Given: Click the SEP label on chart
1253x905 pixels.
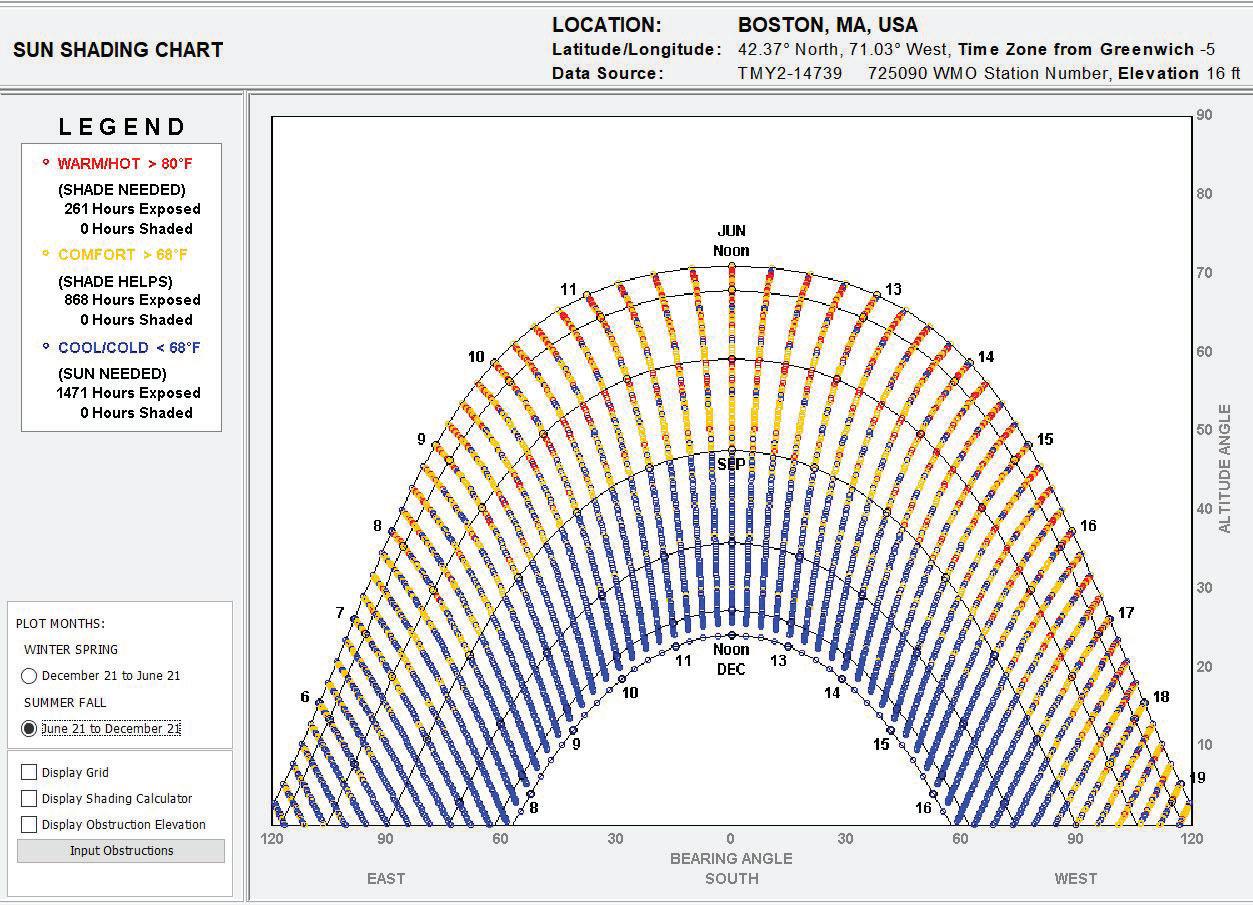Looking at the screenshot, I should pyautogui.click(x=731, y=465).
